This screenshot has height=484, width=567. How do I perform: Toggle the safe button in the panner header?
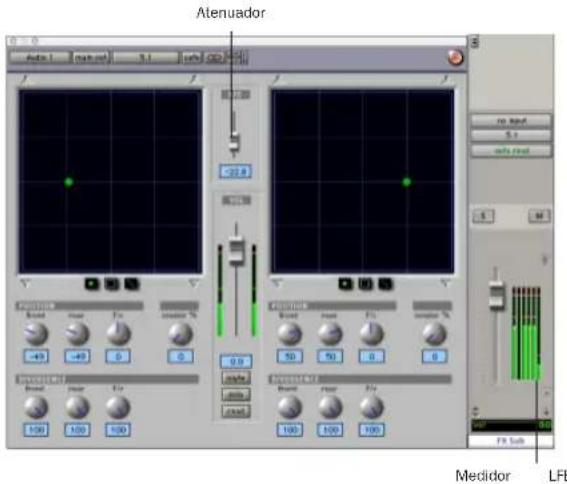click(192, 58)
